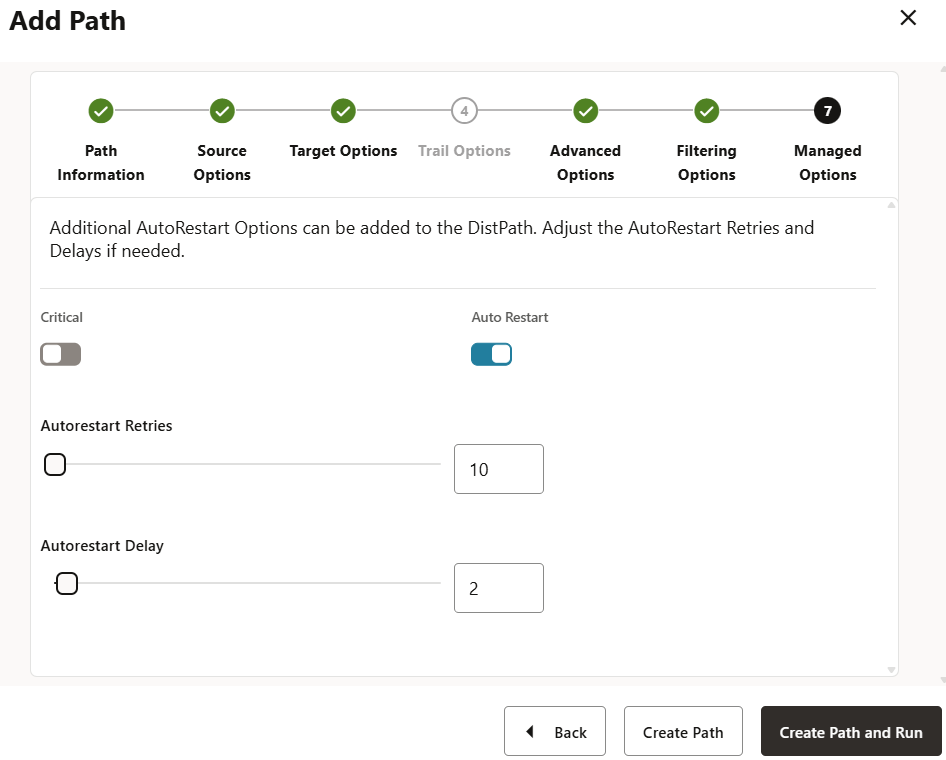Click the Path Information step checkmark icon
946x760 pixels.
tap(101, 111)
